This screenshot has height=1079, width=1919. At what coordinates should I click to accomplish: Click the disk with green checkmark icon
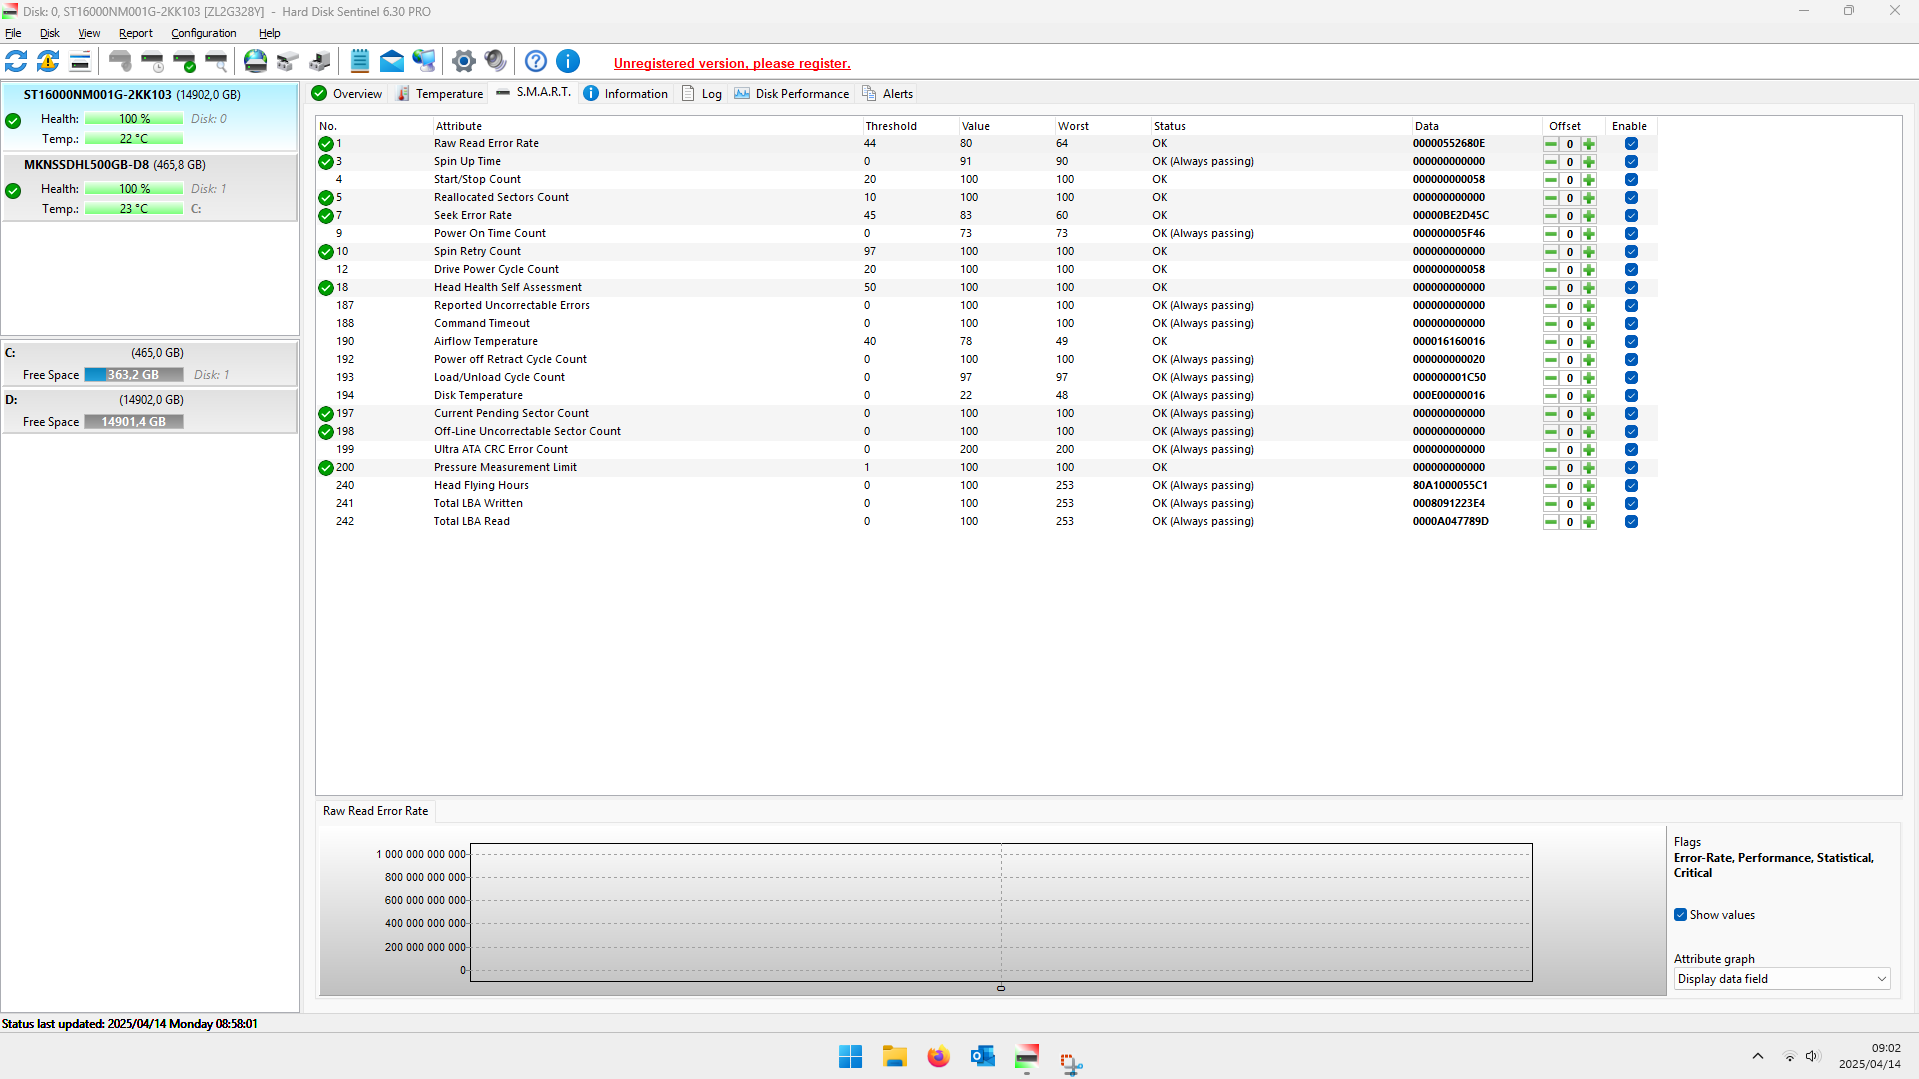coord(184,62)
